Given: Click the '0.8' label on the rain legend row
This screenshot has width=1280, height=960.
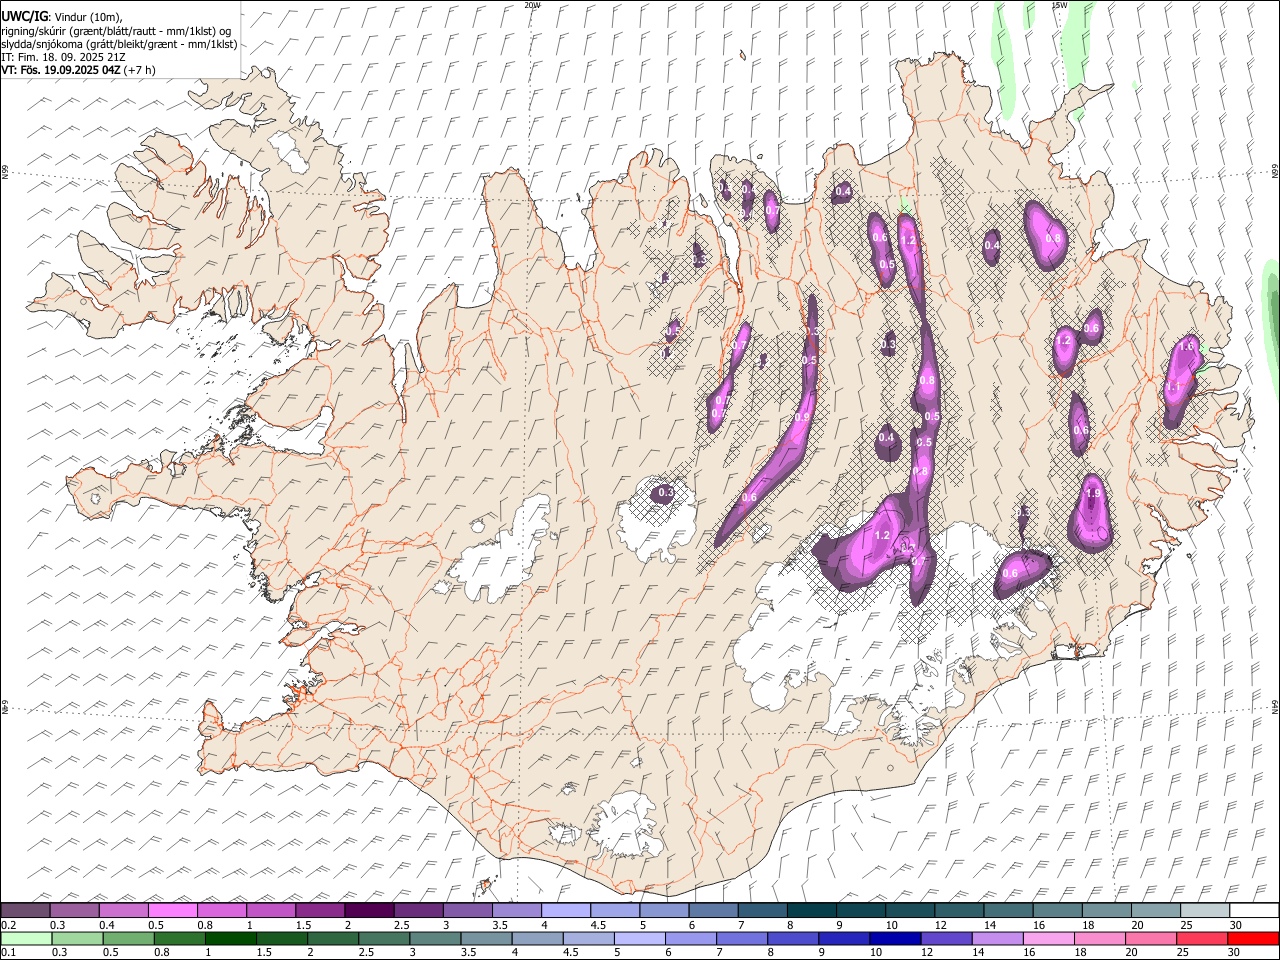Looking at the screenshot, I should click(x=161, y=952).
